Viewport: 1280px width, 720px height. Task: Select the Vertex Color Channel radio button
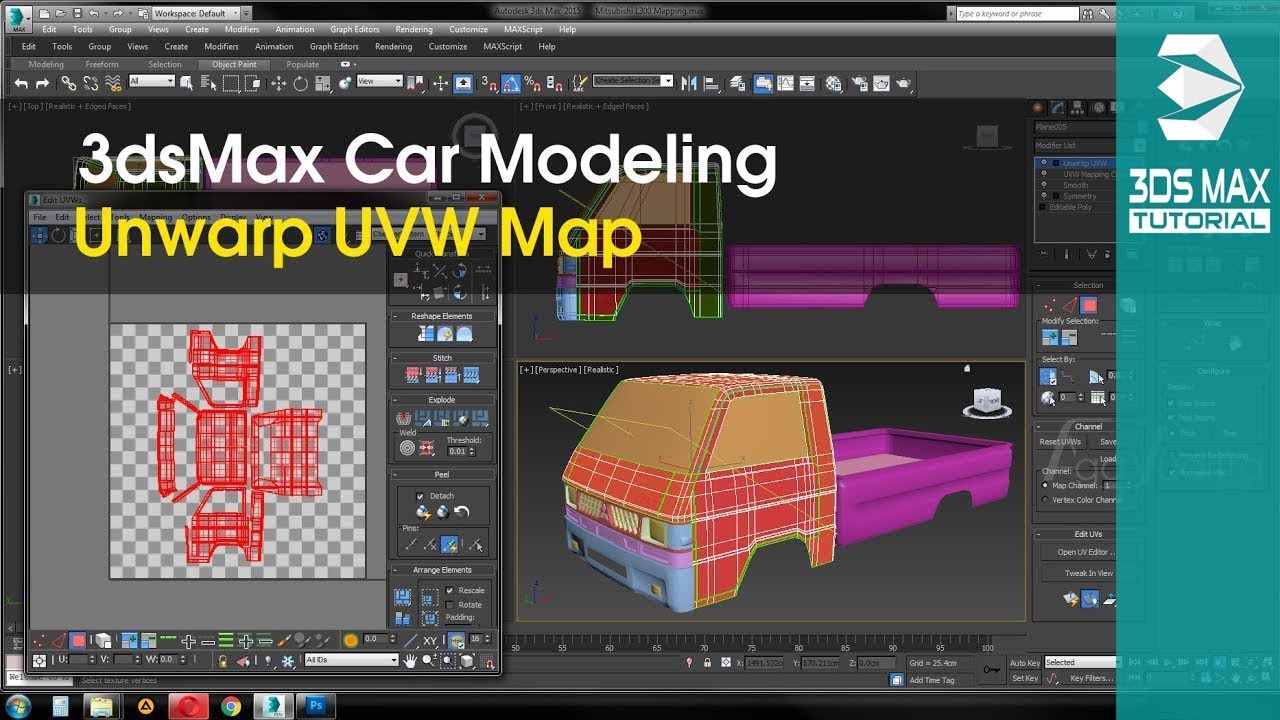[1046, 499]
